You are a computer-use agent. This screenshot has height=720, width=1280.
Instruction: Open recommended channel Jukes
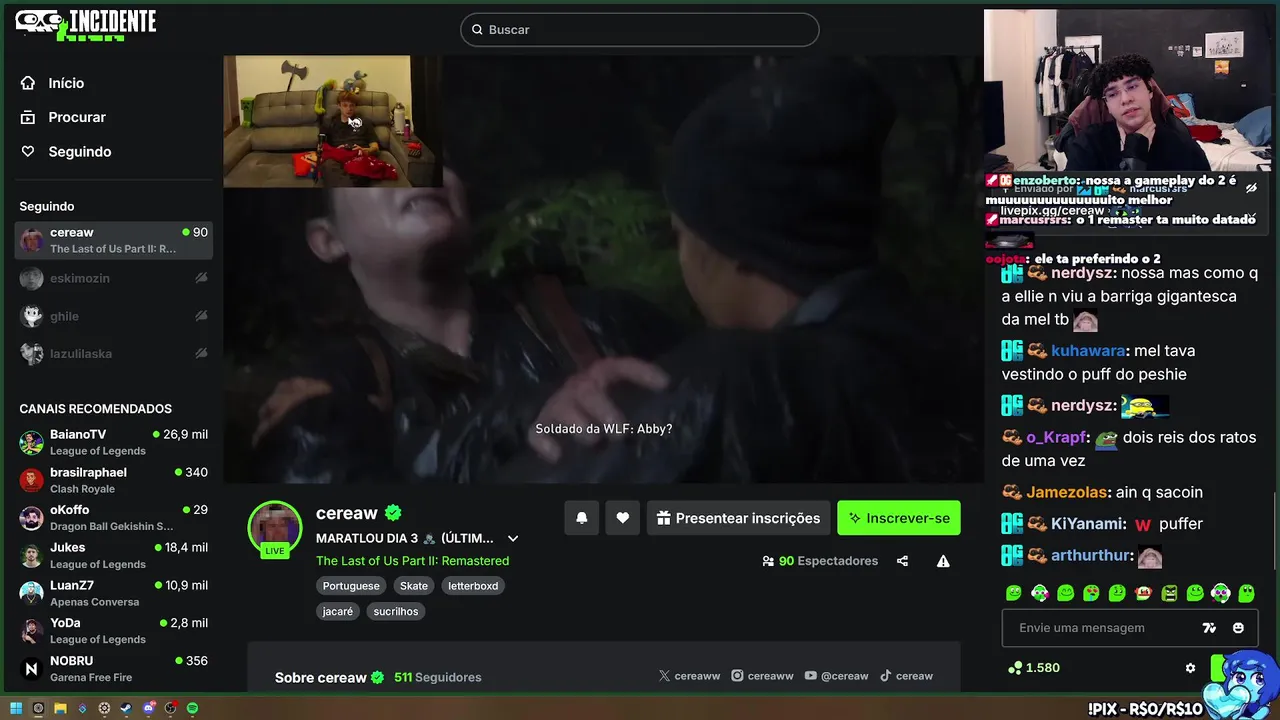[x=113, y=555]
